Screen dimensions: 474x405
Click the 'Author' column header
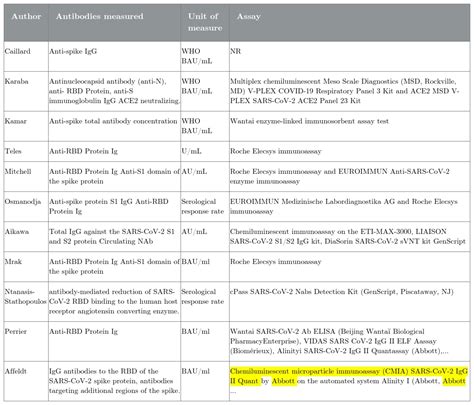[x=26, y=22]
